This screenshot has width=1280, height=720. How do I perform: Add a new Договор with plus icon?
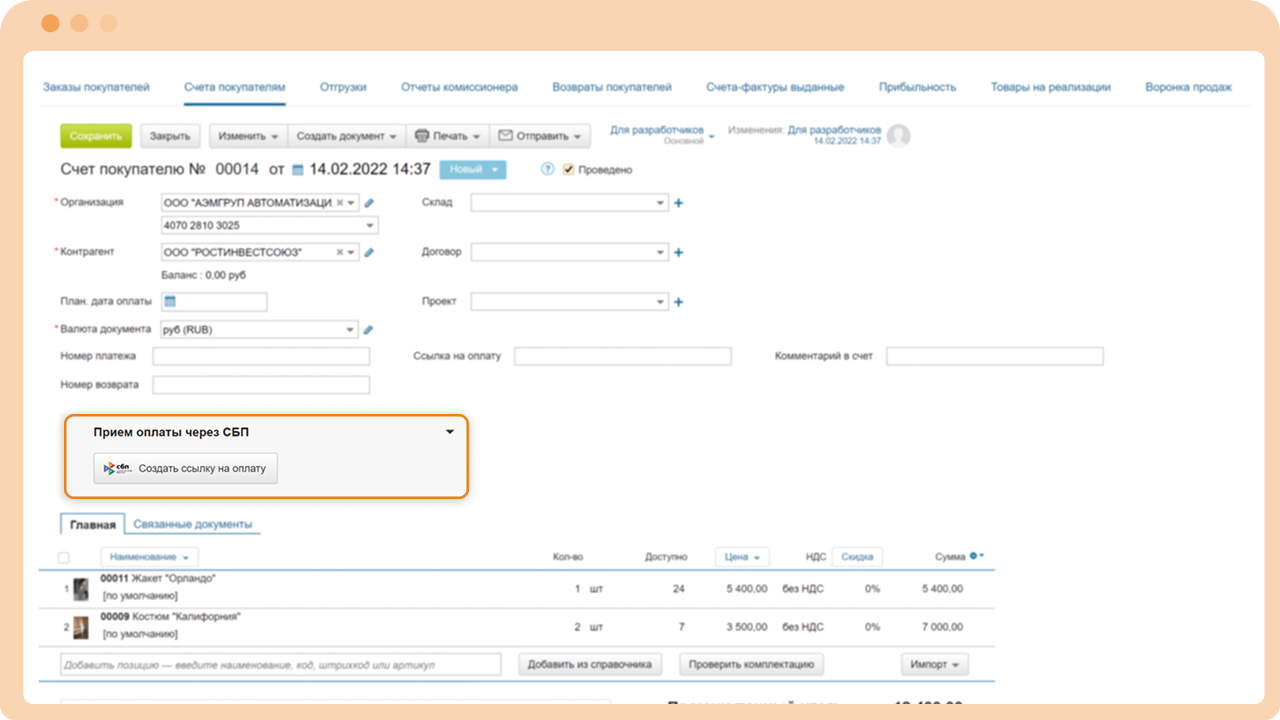coord(678,253)
